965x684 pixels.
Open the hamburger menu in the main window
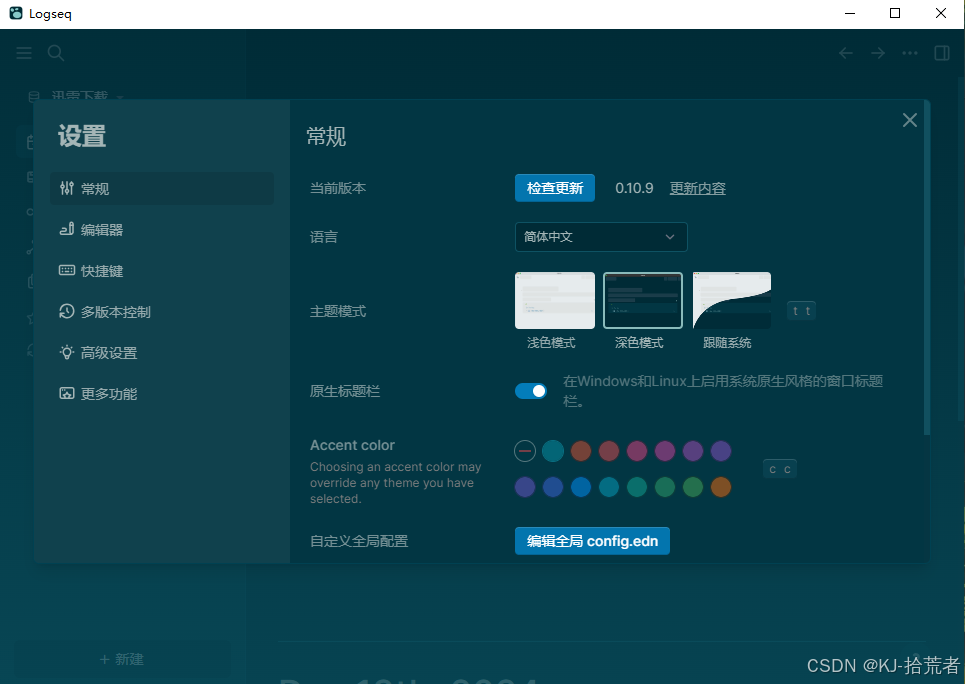coord(24,53)
